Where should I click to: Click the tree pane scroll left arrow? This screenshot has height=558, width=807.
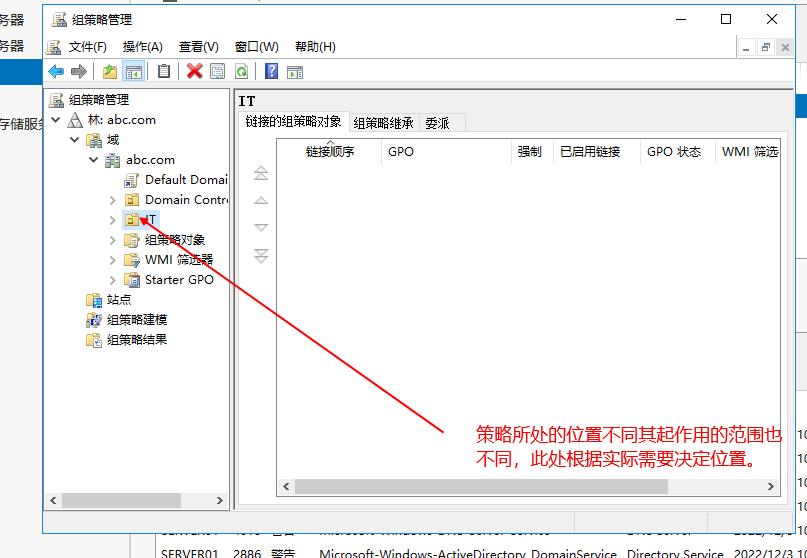(x=53, y=500)
